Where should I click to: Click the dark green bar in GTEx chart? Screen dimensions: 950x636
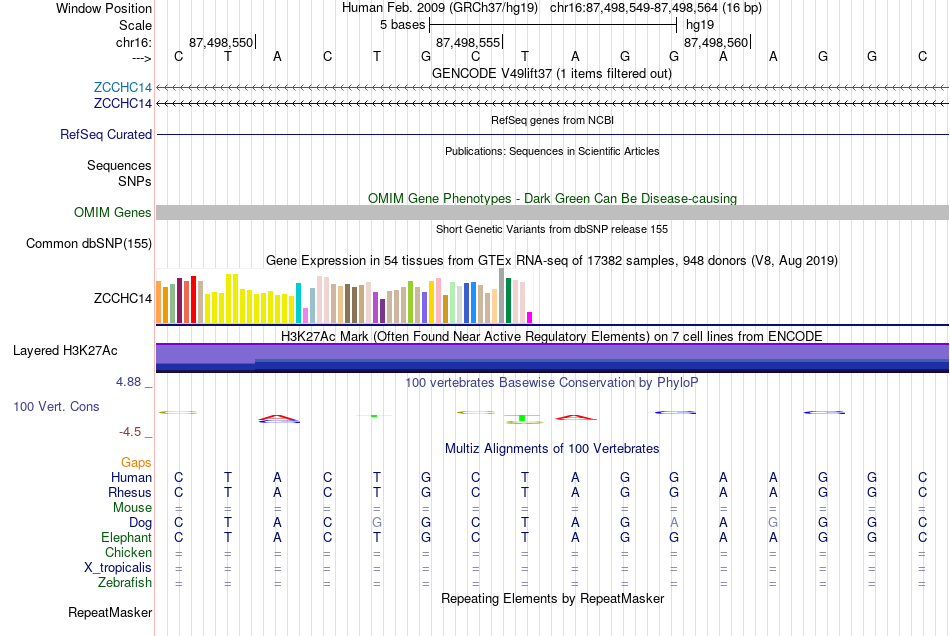tap(509, 300)
